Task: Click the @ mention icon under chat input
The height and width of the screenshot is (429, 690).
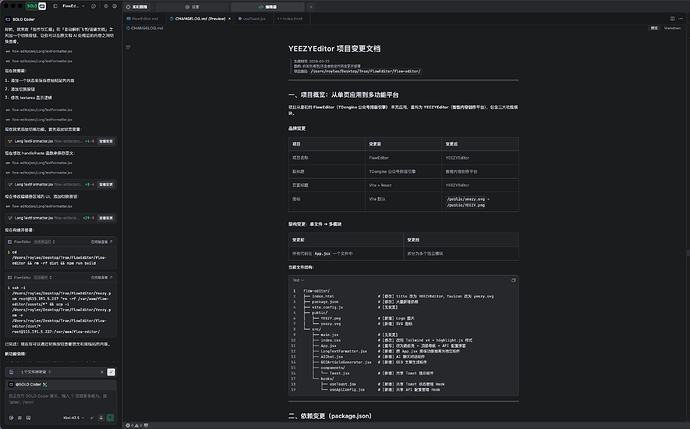Action: point(11,418)
